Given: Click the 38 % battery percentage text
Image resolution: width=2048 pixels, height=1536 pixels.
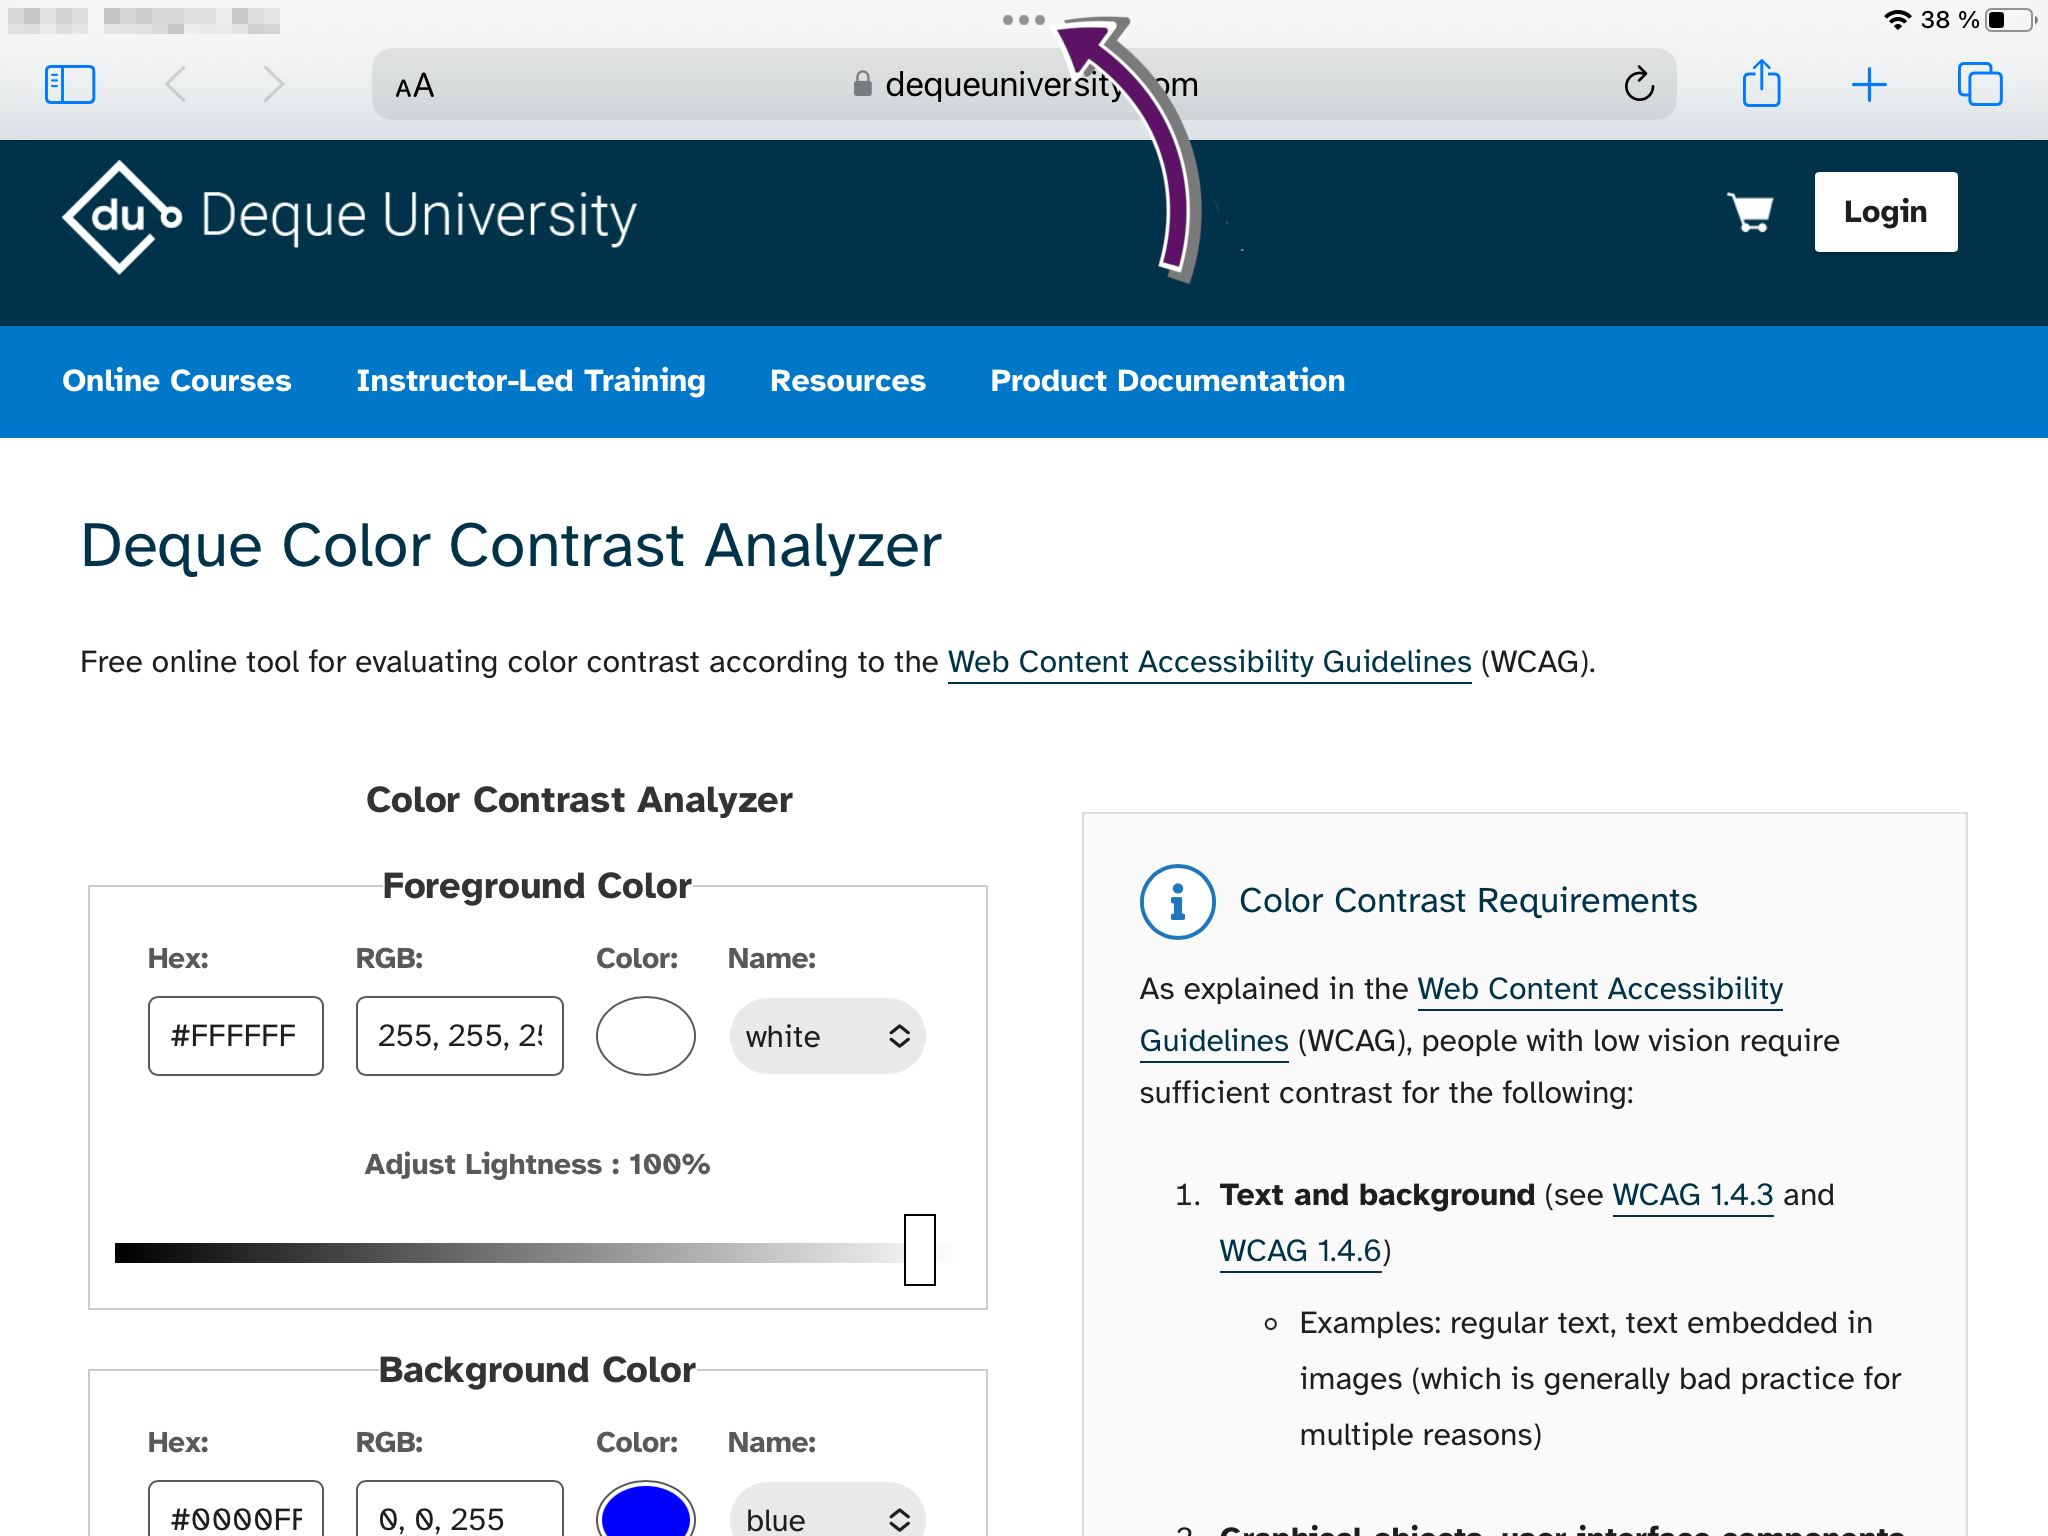Looking at the screenshot, I should tap(1950, 20).
